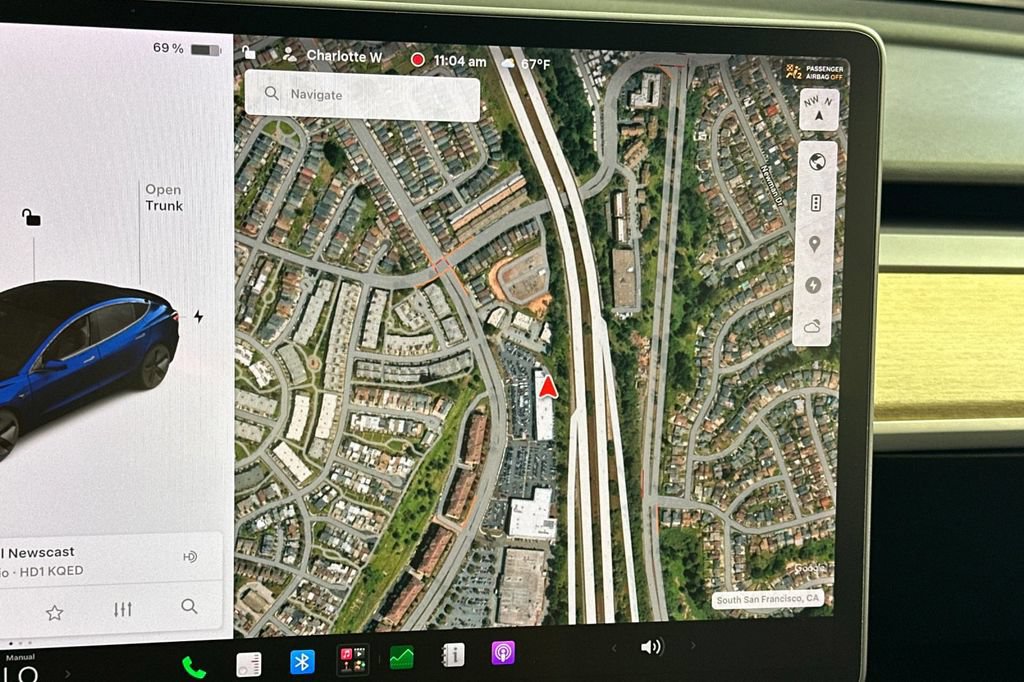Screen dimensions: 1024x682
Task: Lower the volume with the left arrow
Action: [613, 648]
